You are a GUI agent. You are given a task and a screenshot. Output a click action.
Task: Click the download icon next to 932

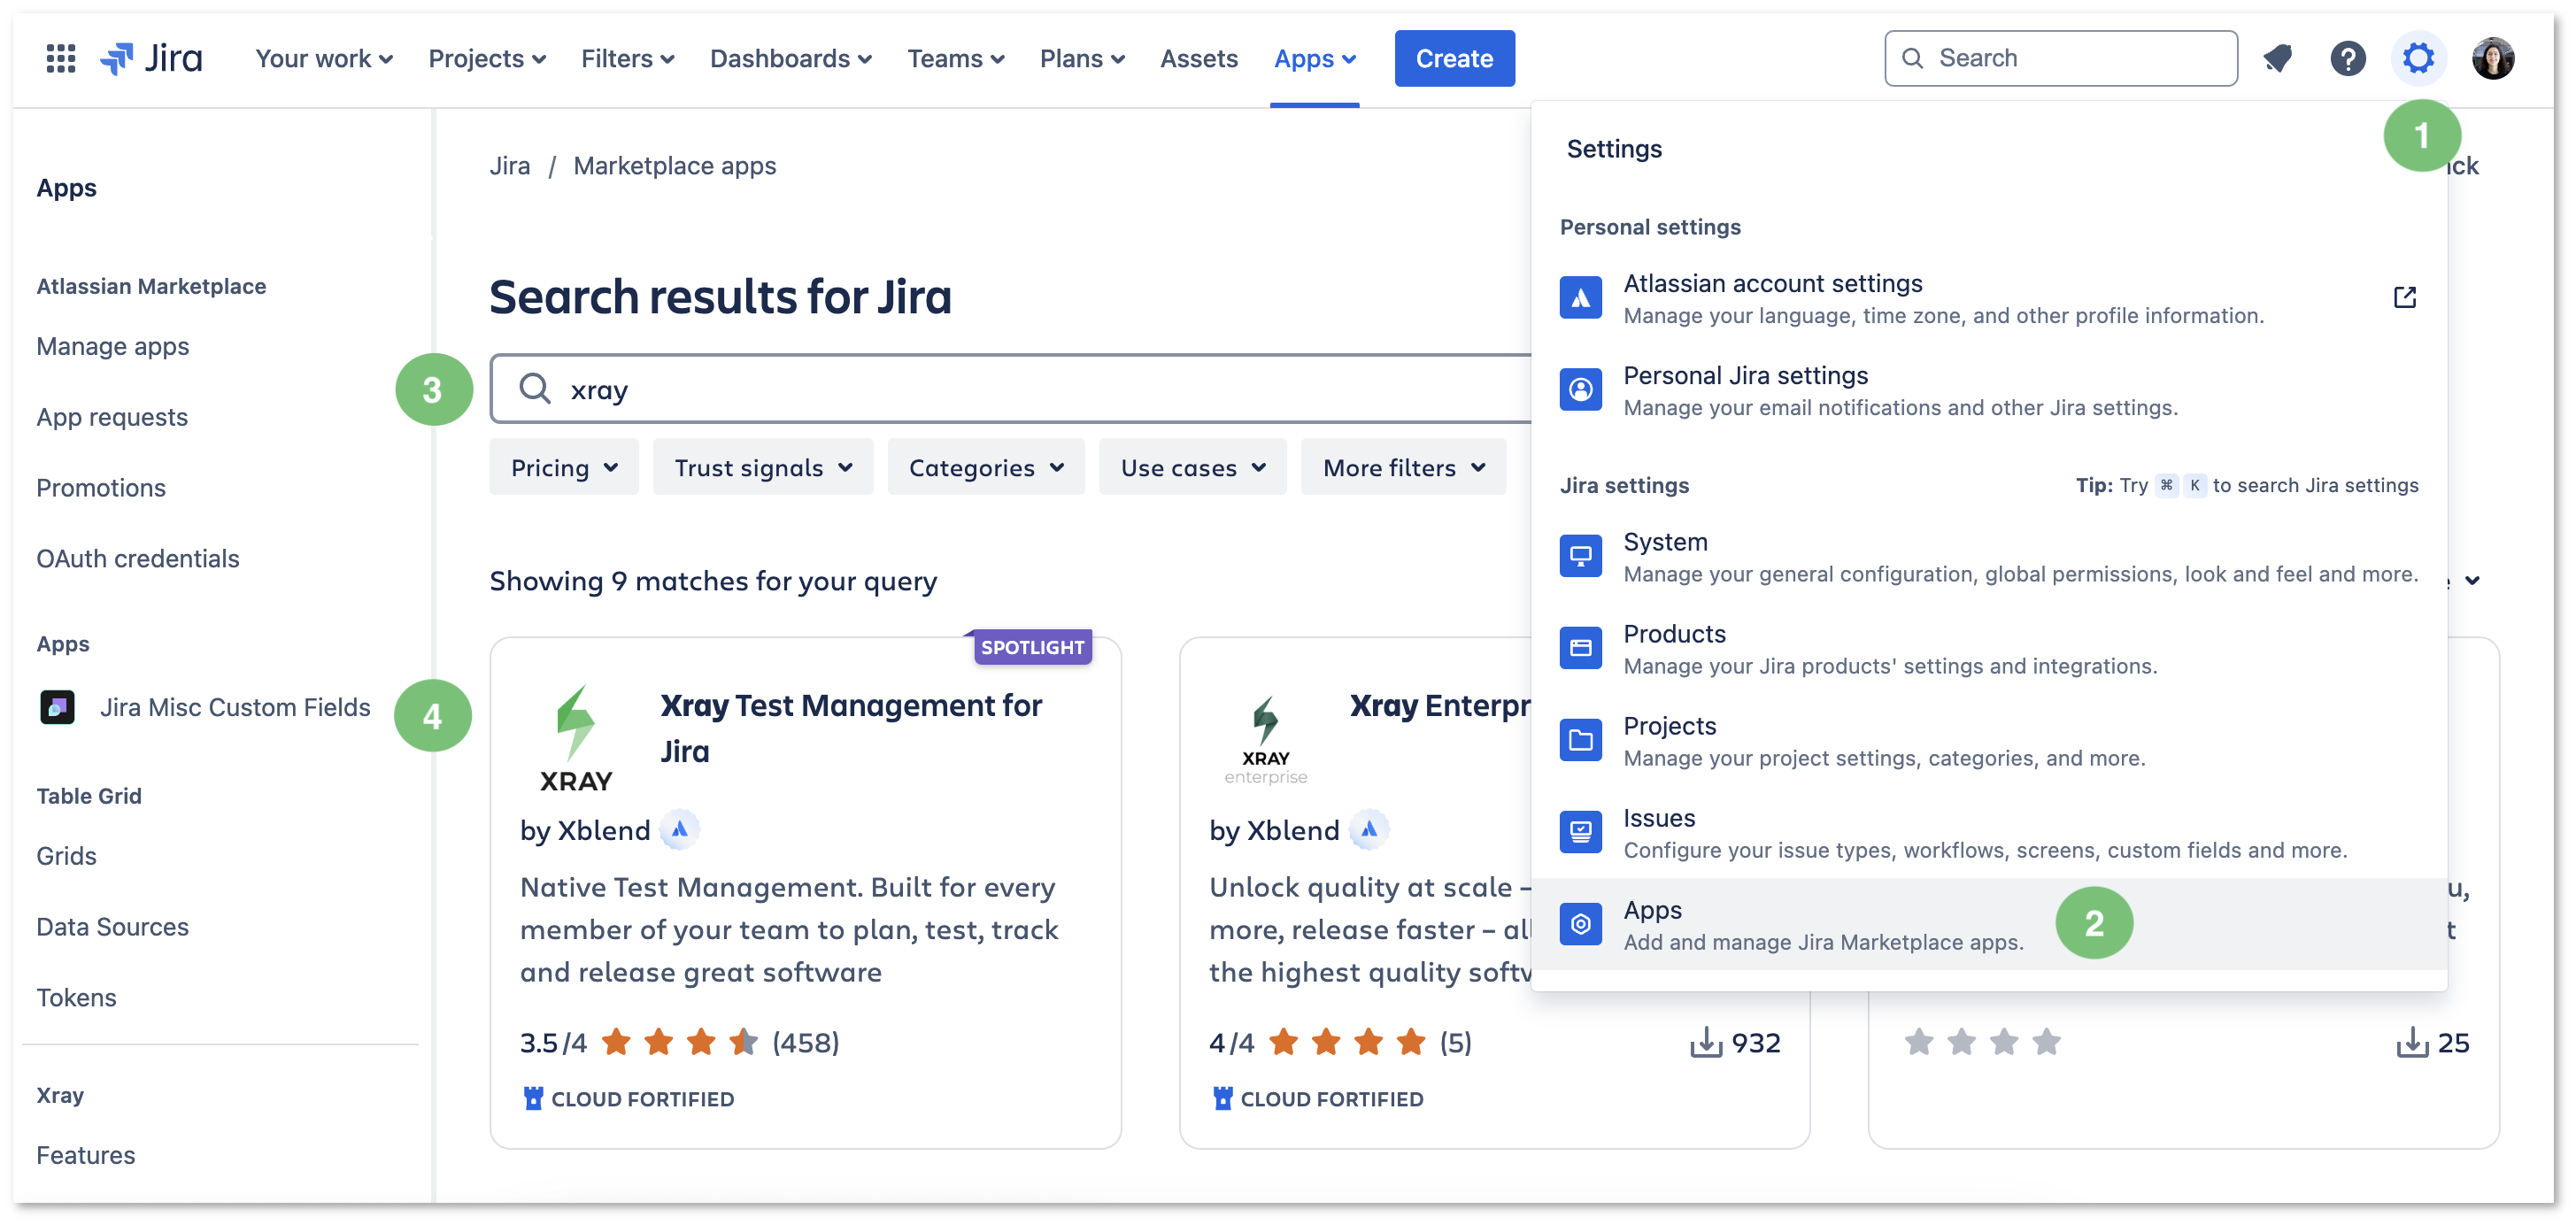point(1706,1043)
